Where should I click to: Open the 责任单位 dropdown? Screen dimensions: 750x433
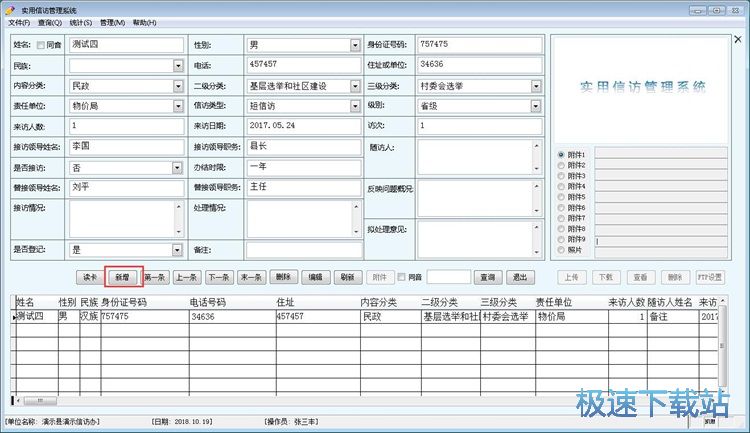pos(178,106)
